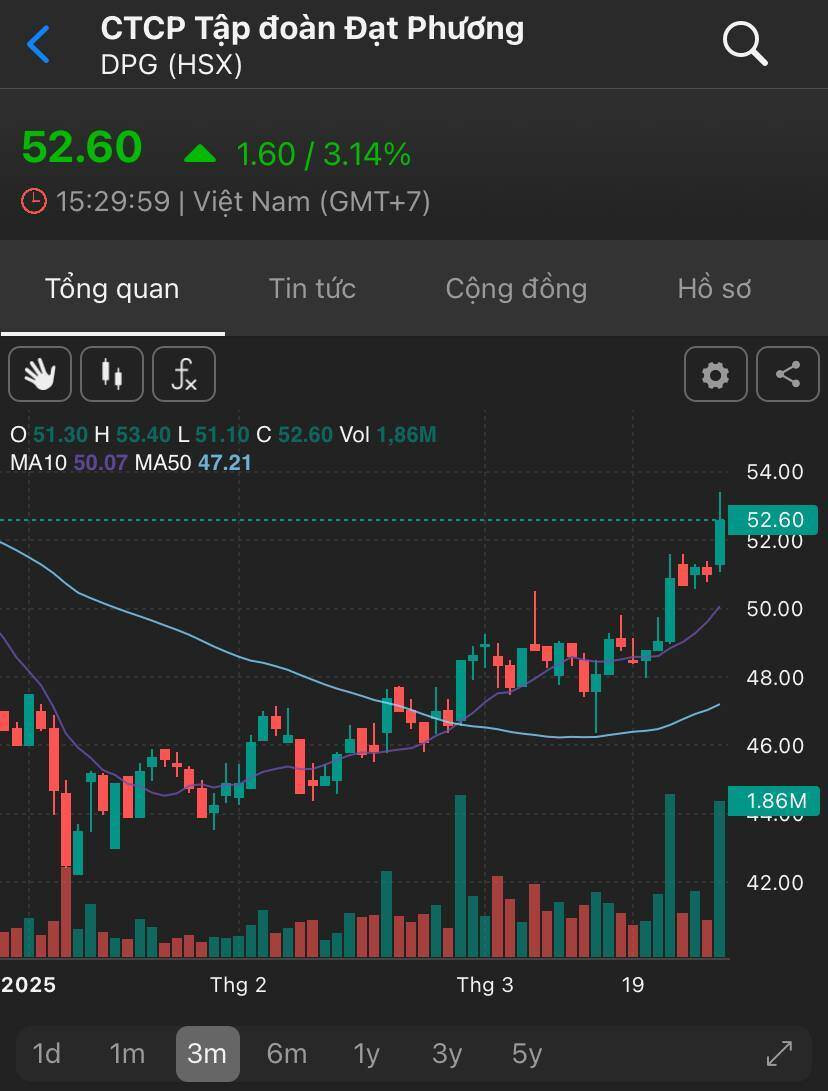
Task: Click the MA50 47.21 value
Action: pyautogui.click(x=225, y=463)
